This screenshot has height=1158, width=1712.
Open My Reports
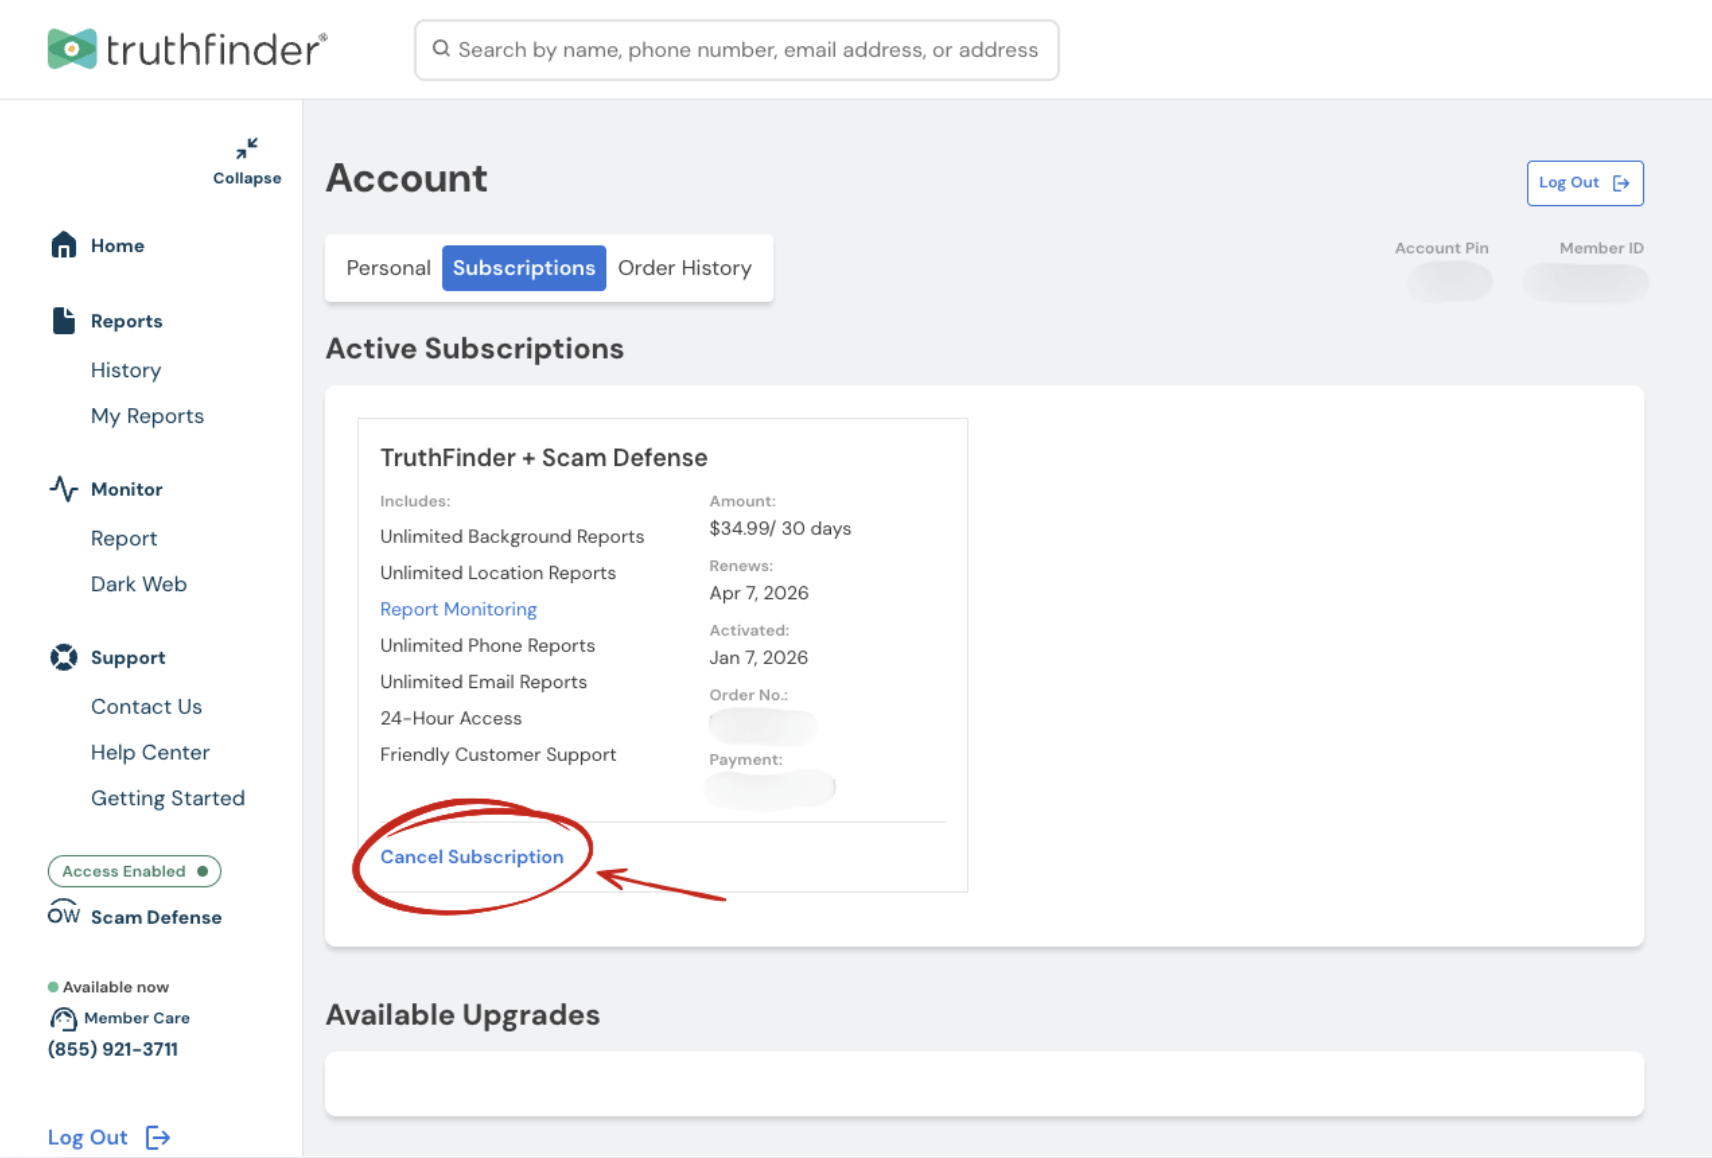[147, 416]
